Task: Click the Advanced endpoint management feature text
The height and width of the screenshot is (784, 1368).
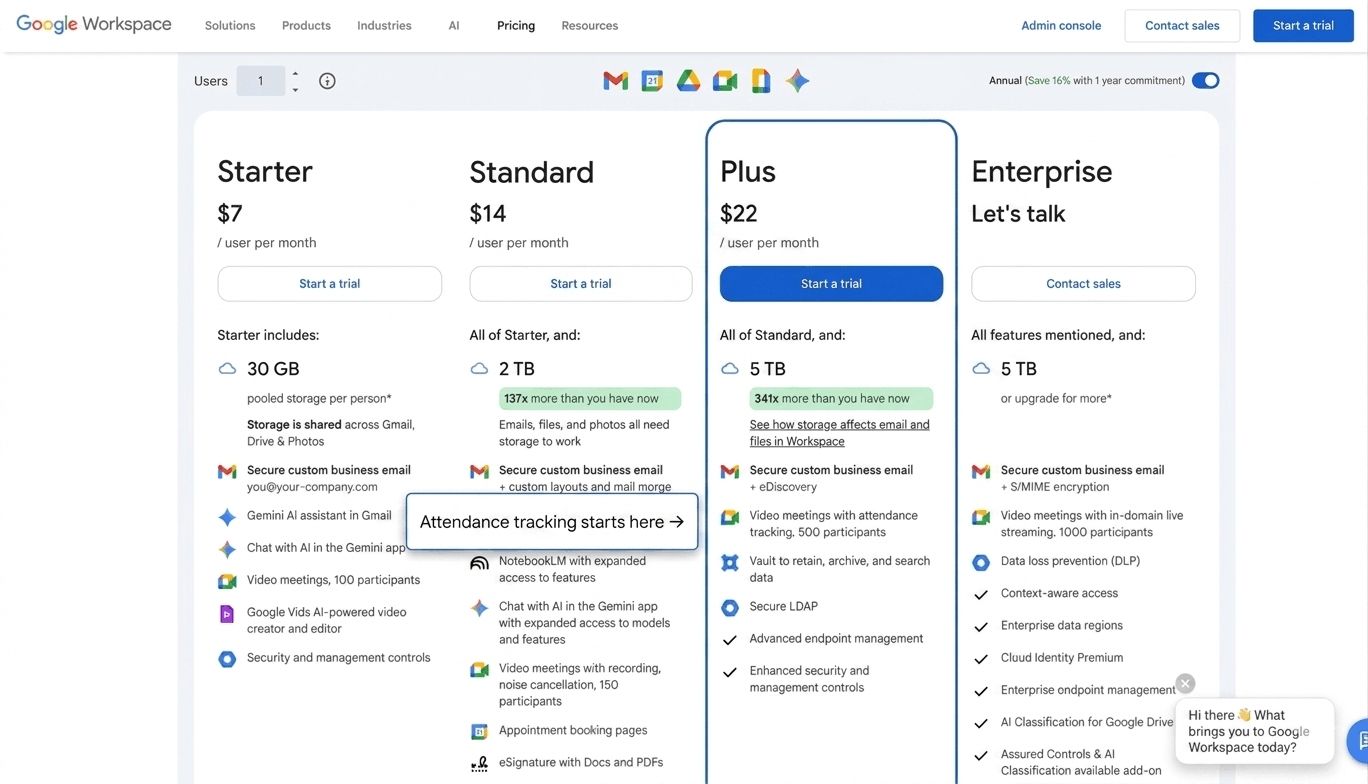Action: point(836,639)
